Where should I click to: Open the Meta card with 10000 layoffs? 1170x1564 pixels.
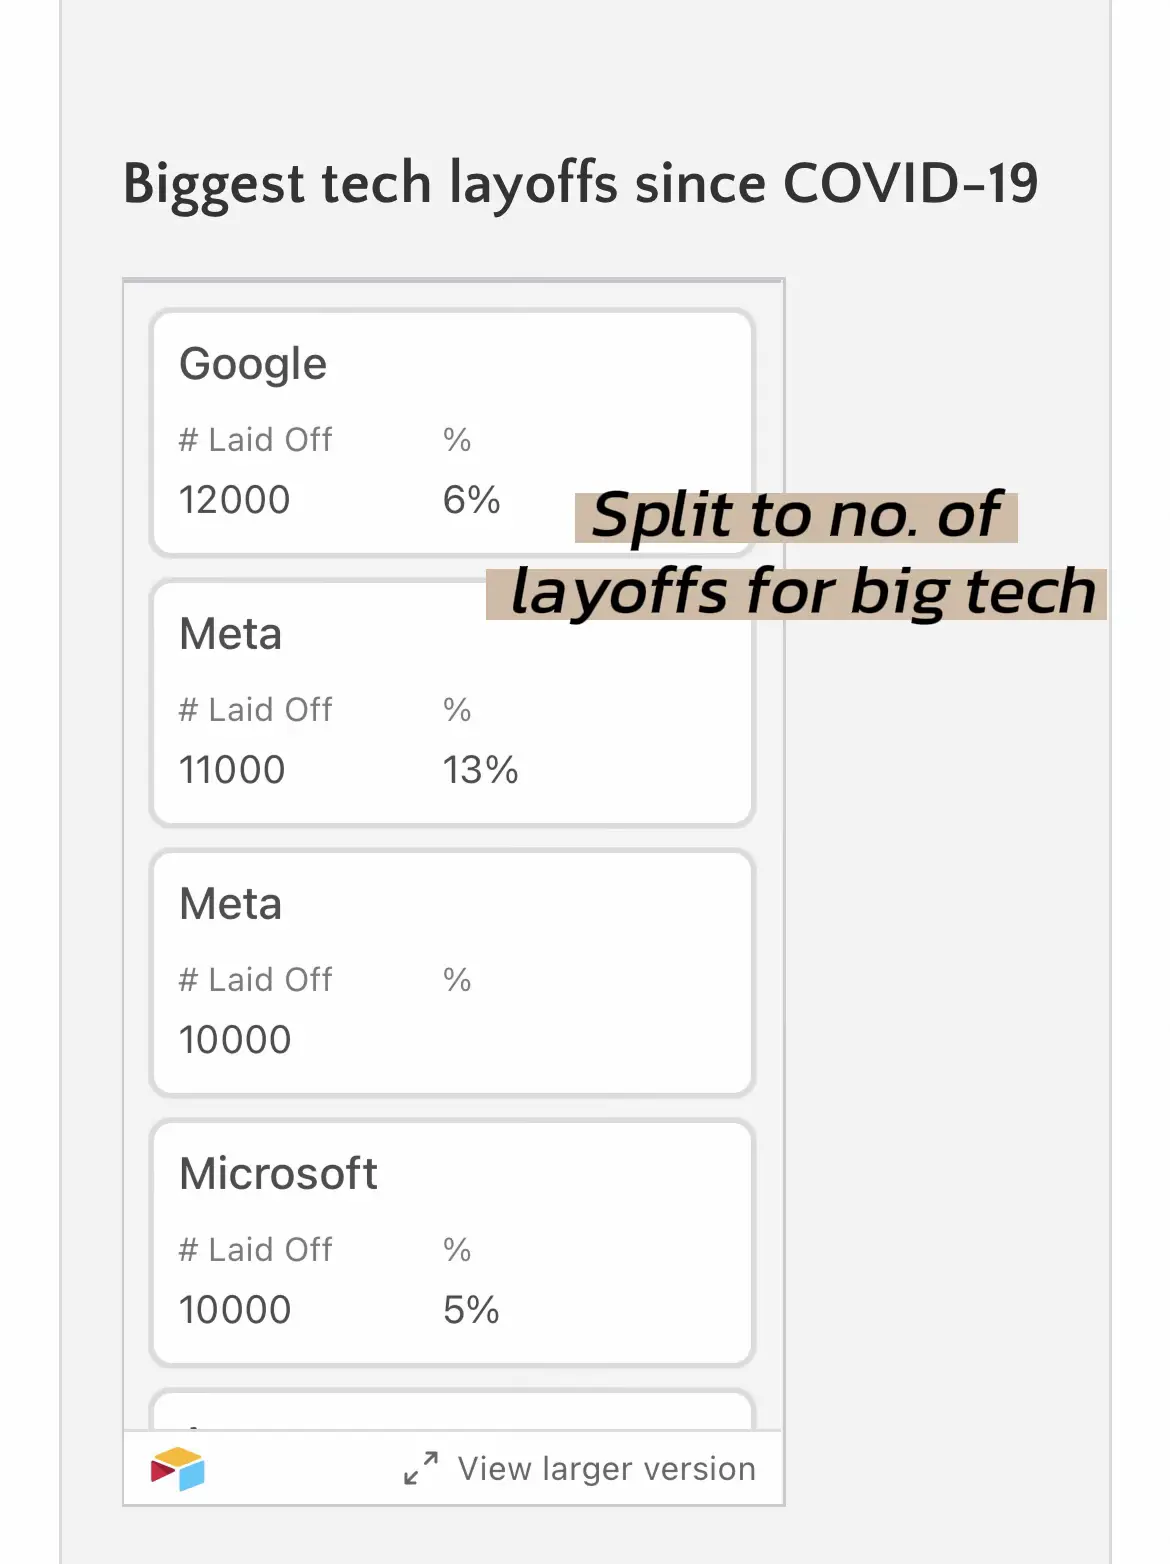(x=452, y=972)
